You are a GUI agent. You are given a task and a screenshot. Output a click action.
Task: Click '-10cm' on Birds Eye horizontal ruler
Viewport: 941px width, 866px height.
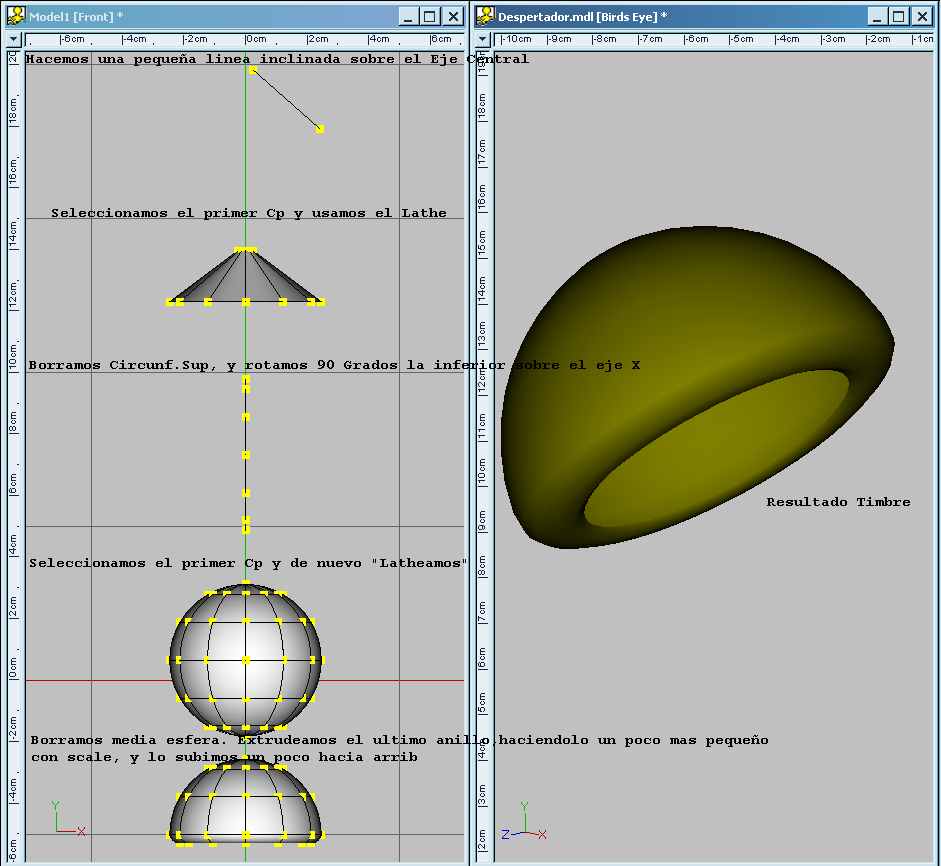click(x=516, y=39)
